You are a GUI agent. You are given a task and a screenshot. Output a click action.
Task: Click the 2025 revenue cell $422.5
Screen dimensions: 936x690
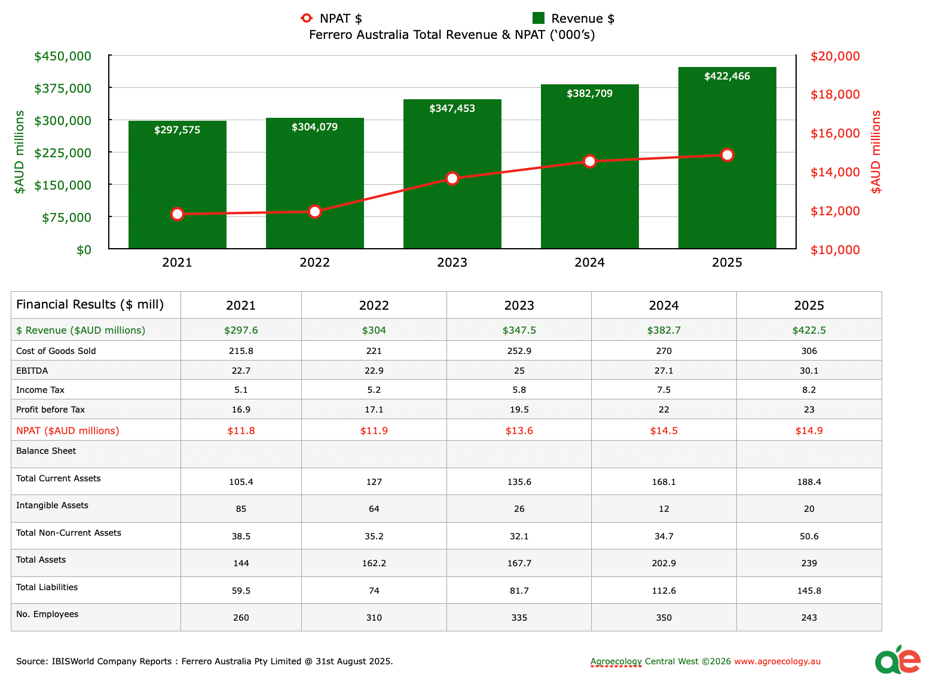tap(809, 330)
